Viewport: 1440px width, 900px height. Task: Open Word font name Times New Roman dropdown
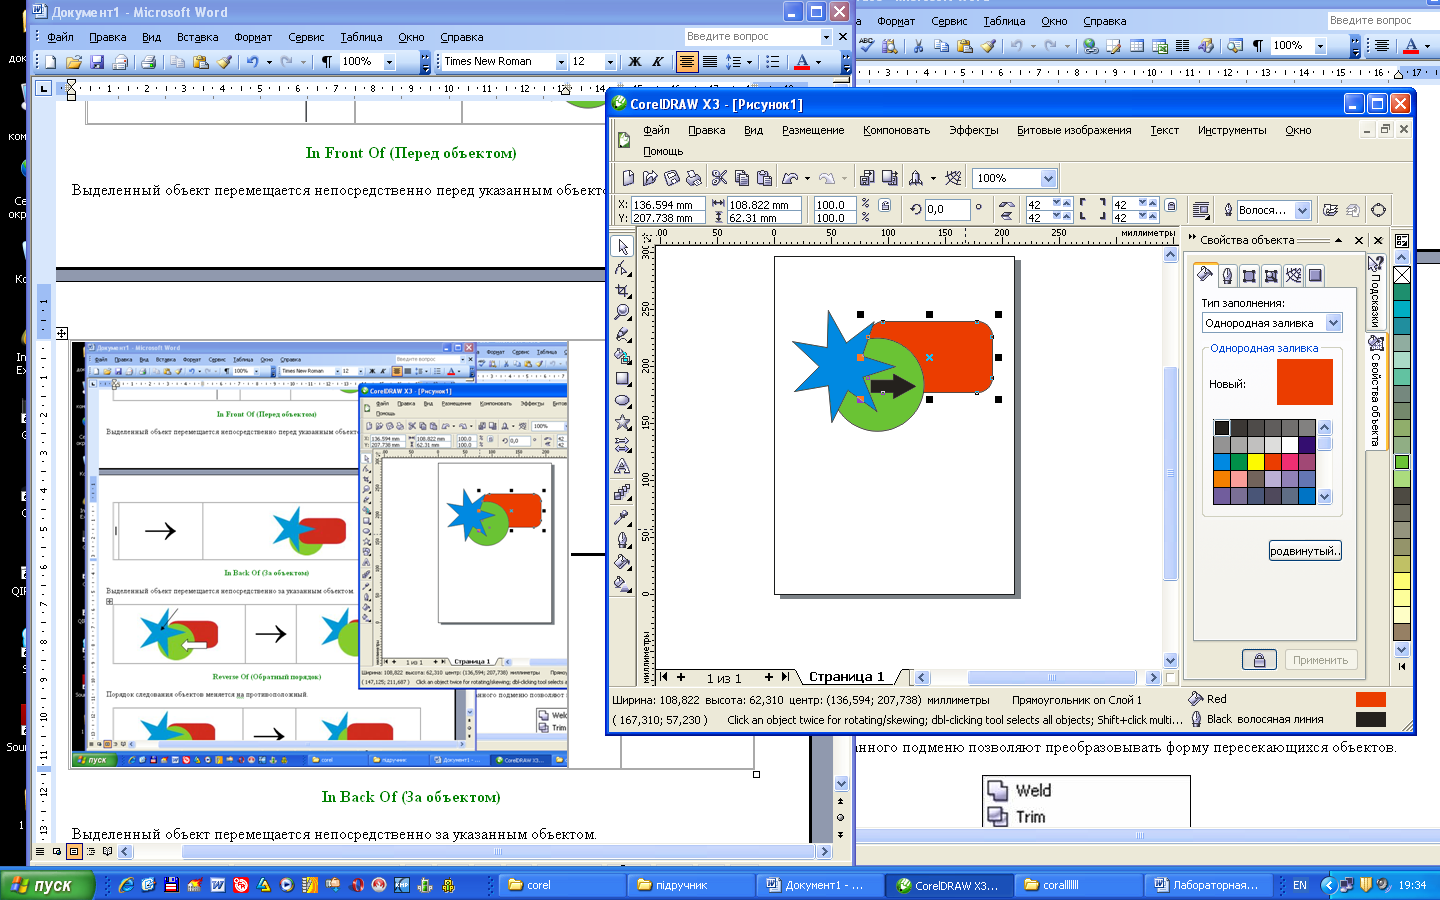(x=561, y=62)
